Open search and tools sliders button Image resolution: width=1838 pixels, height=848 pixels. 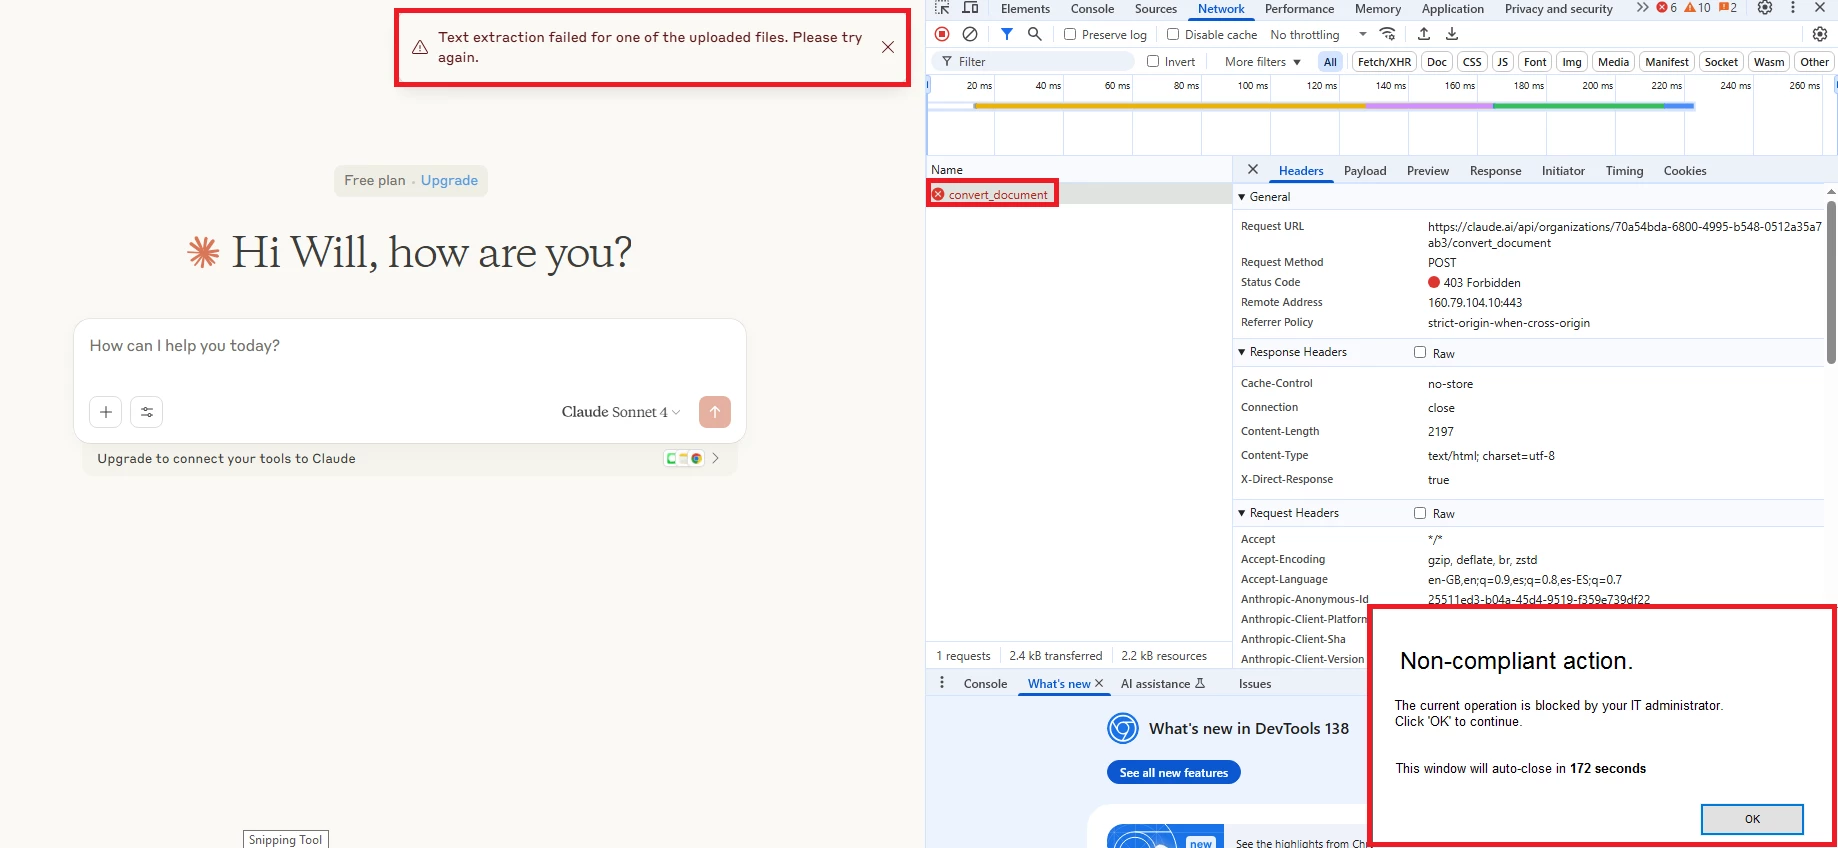(x=147, y=412)
